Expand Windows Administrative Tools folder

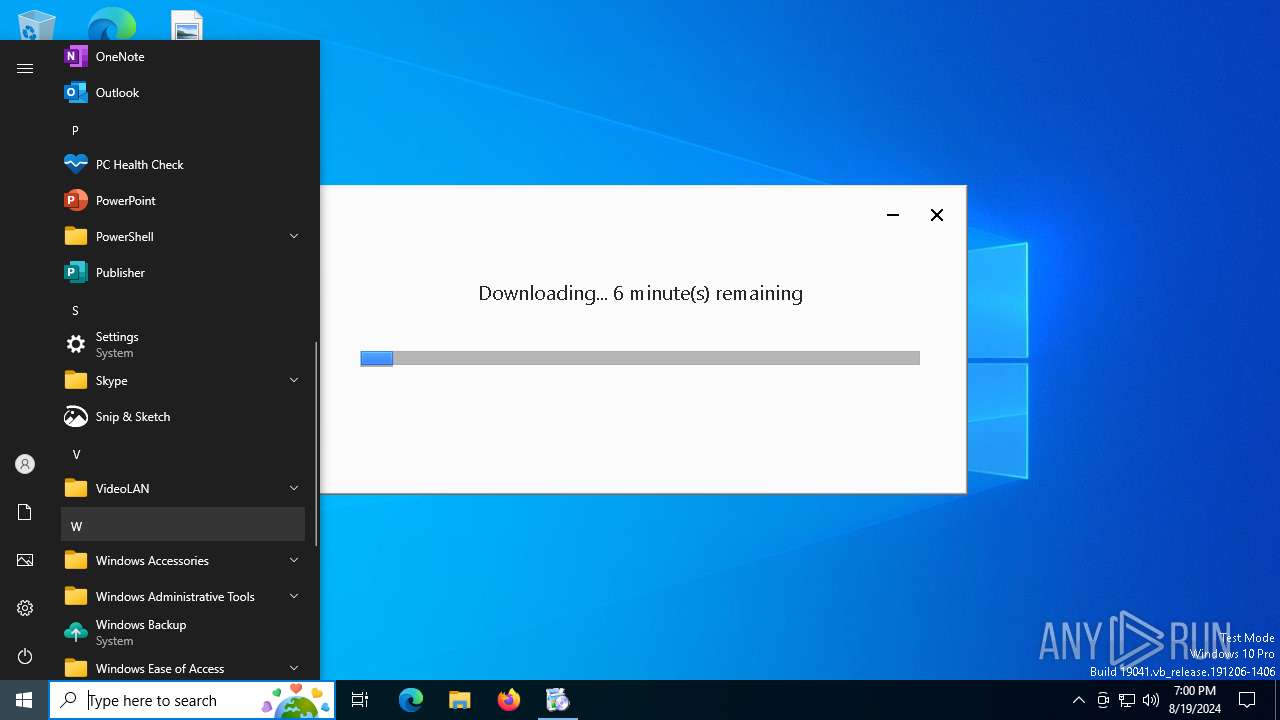183,597
